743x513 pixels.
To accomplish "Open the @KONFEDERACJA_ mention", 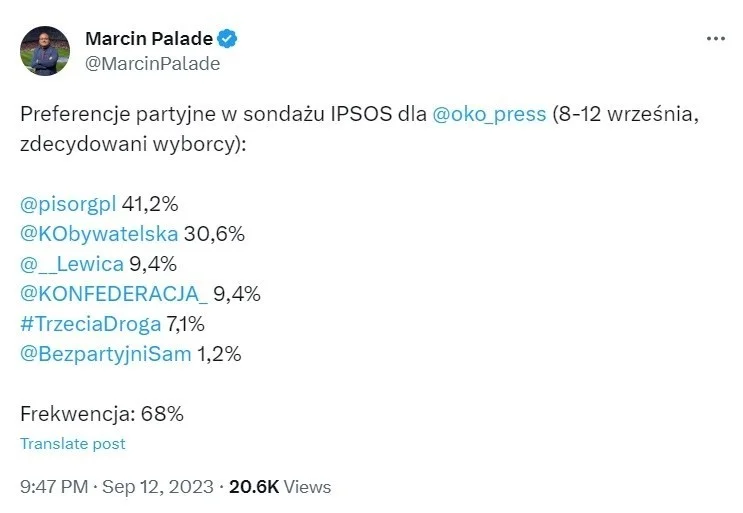I will coord(114,294).
